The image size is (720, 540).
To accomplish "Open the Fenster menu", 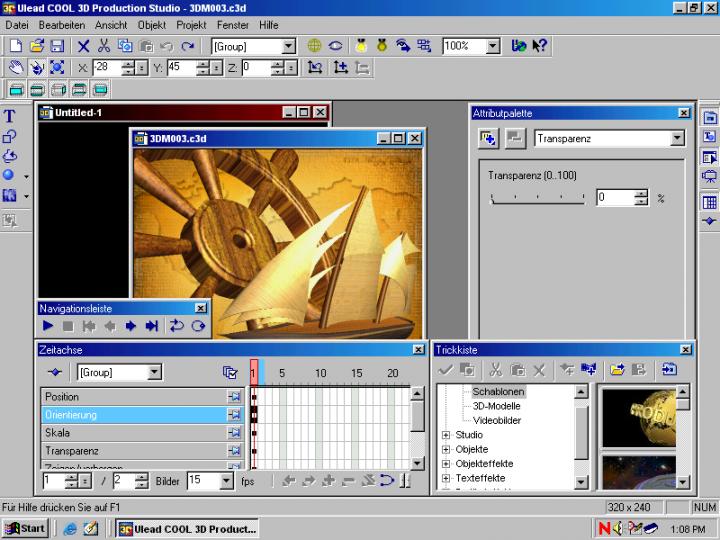I will (x=233, y=24).
